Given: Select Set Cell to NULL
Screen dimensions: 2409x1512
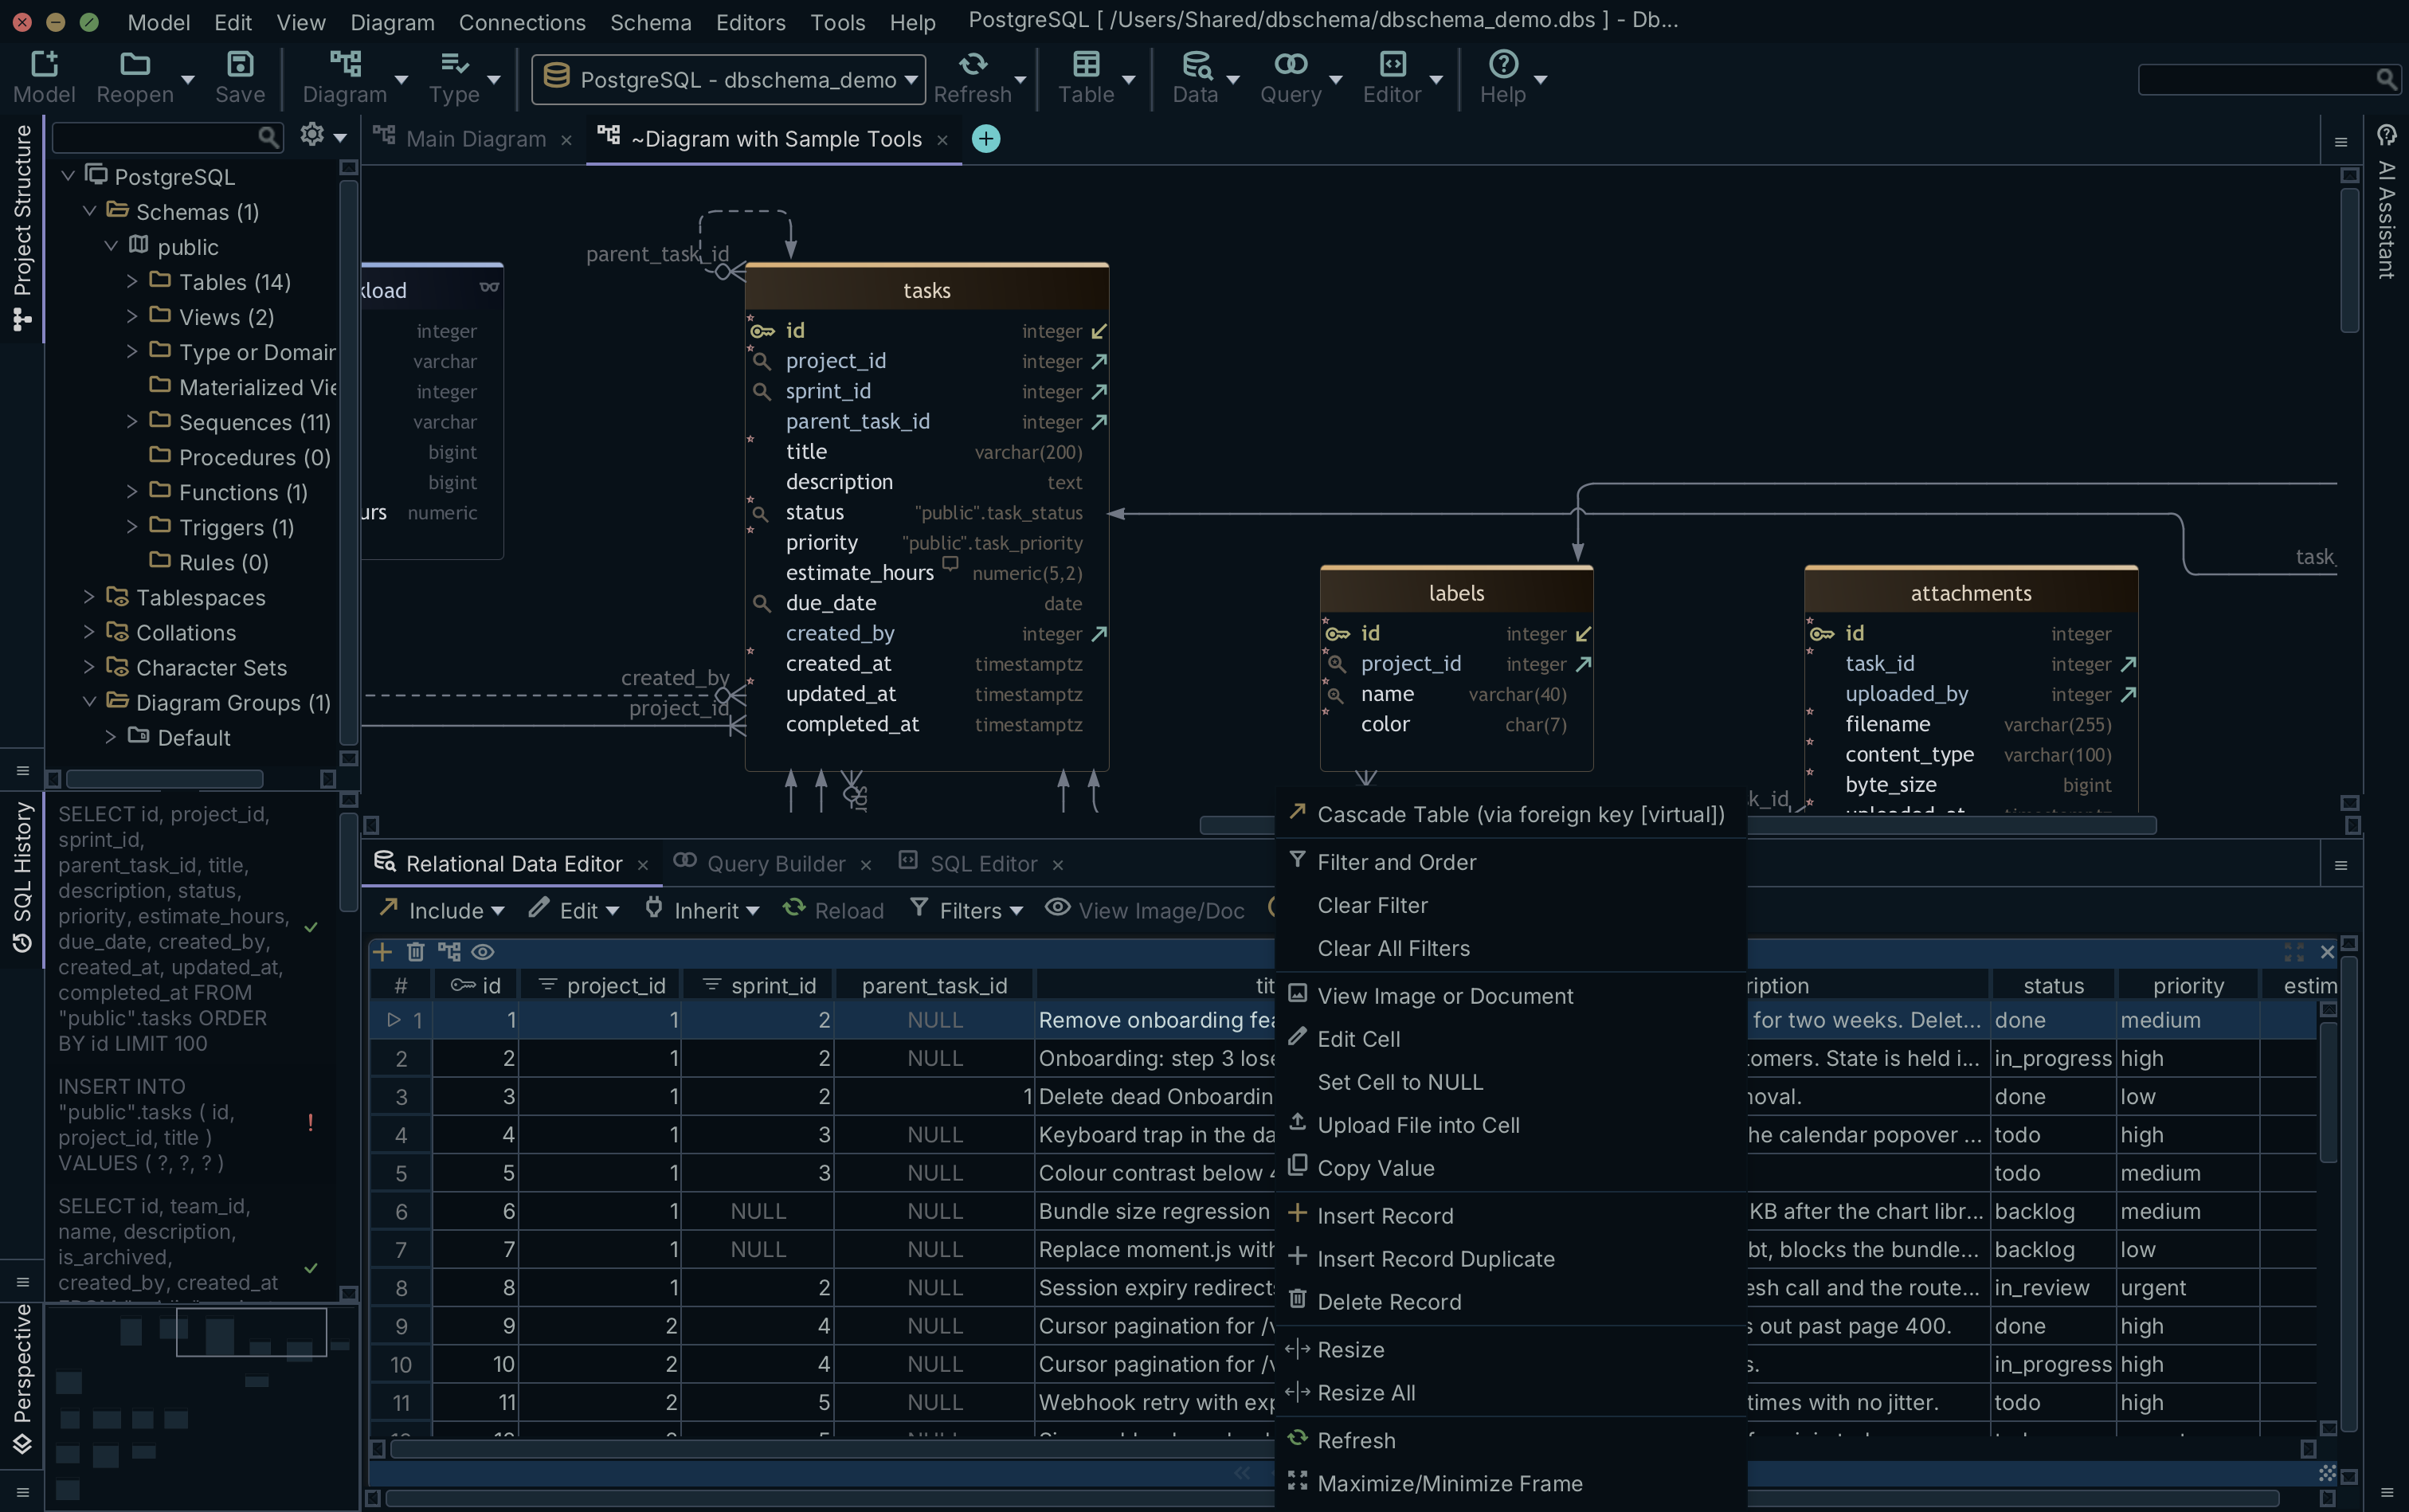Looking at the screenshot, I should coord(1511,1082).
